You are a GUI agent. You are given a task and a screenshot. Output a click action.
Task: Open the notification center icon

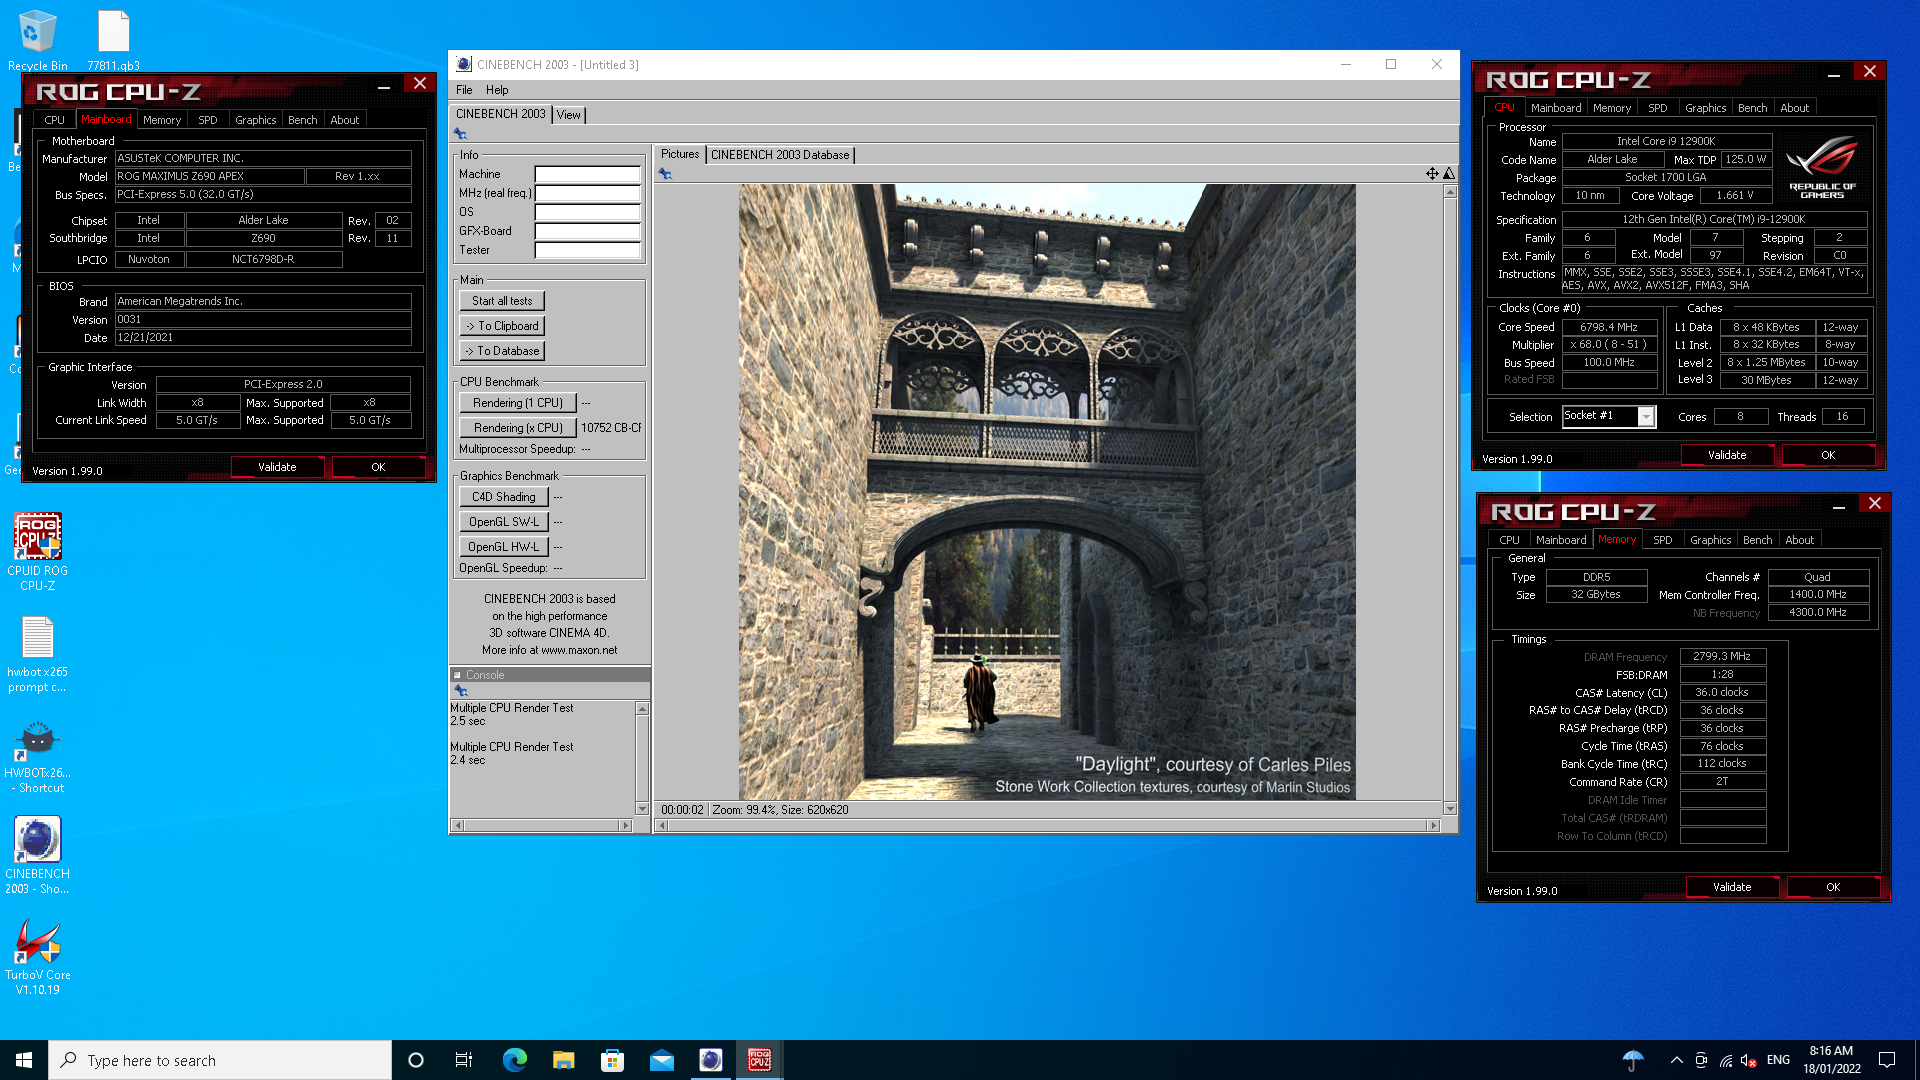coord(1887,1060)
